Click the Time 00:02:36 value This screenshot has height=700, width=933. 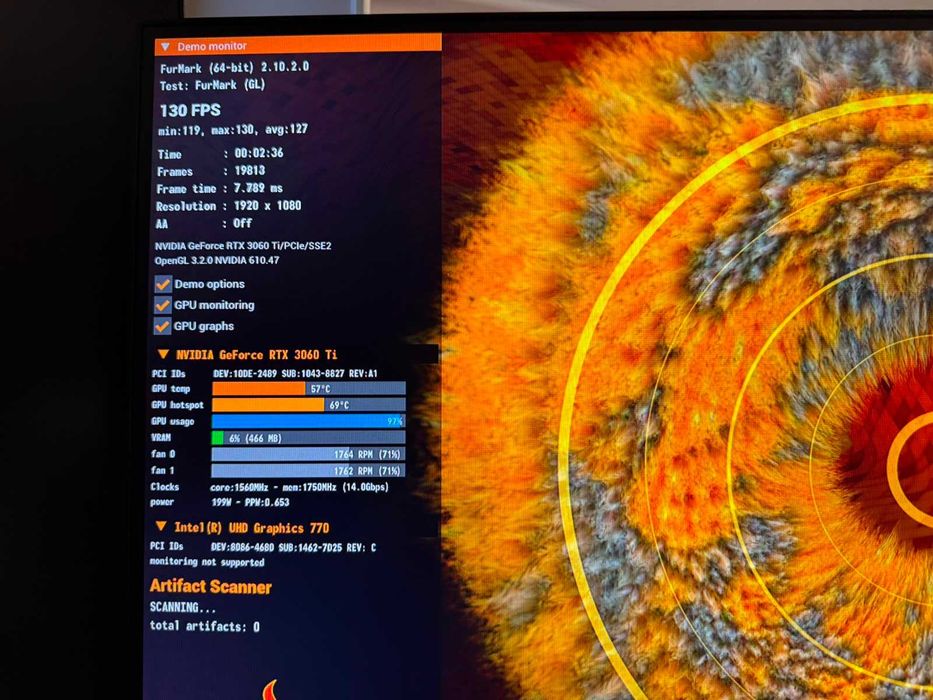click(x=259, y=153)
